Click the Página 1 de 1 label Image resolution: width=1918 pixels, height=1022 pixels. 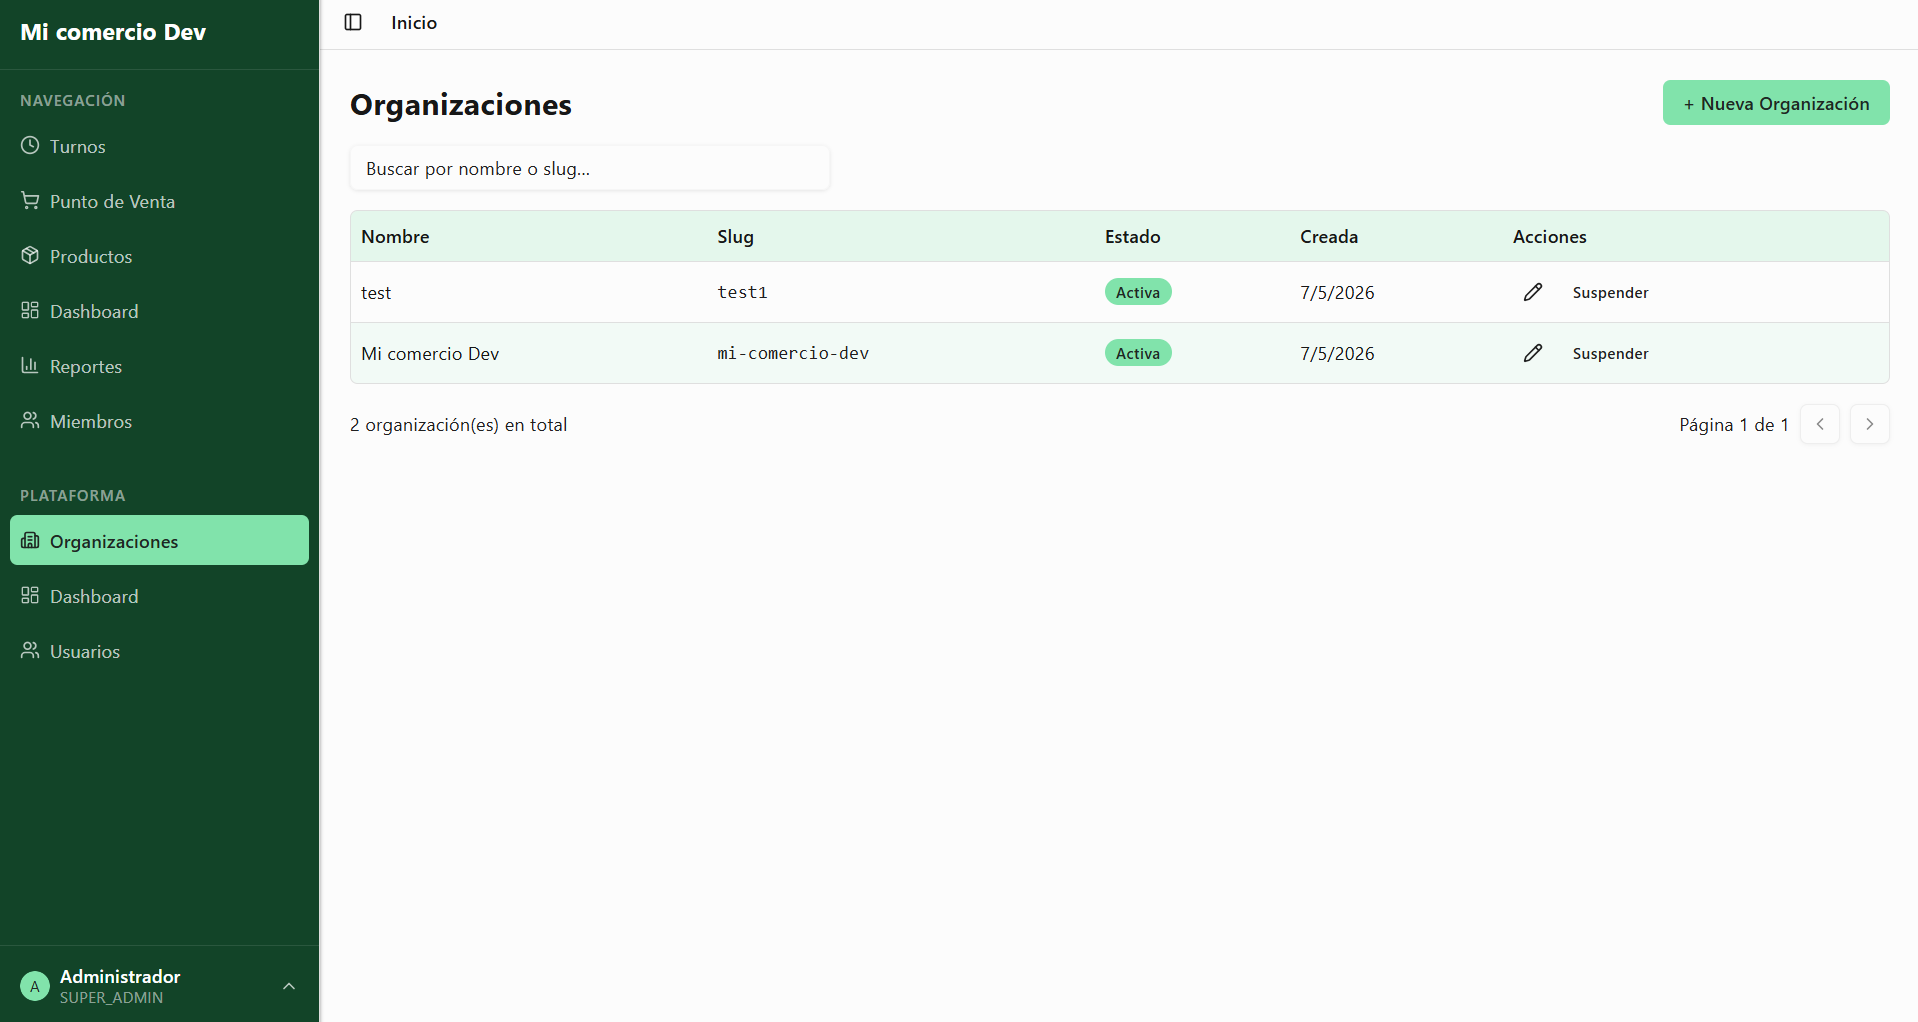[x=1734, y=424]
